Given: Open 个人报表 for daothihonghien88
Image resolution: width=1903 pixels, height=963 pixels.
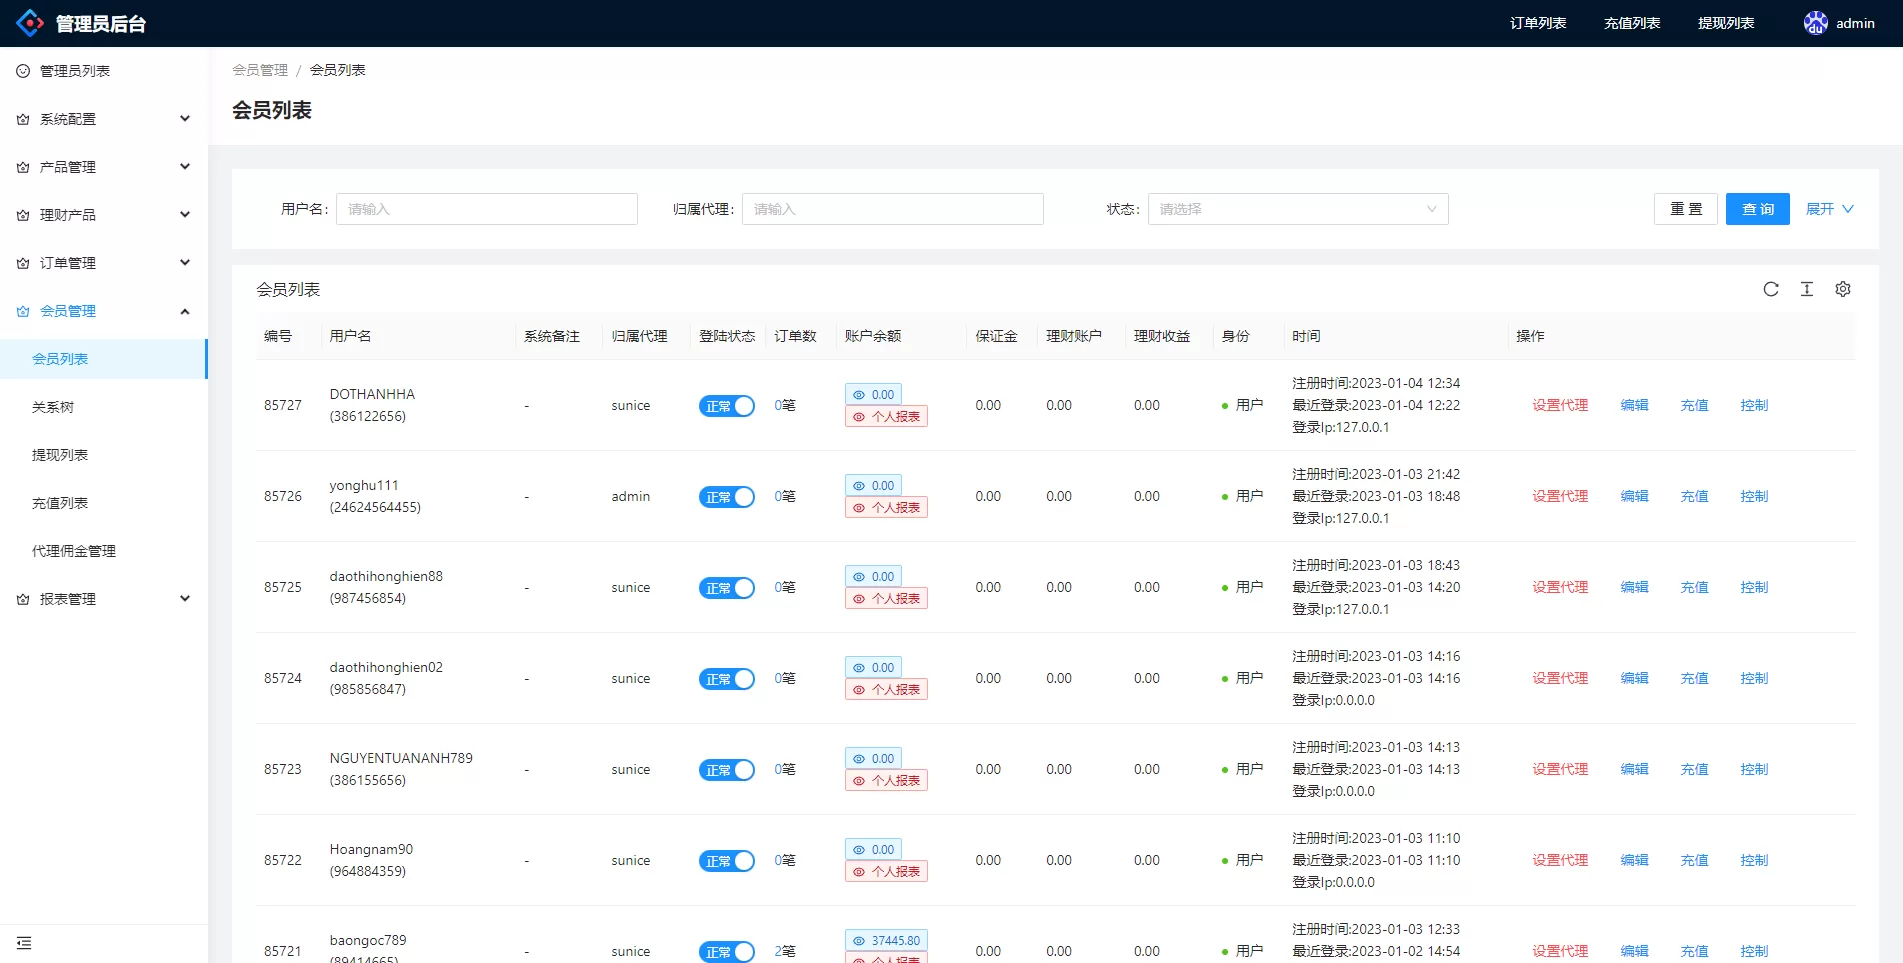Looking at the screenshot, I should (x=886, y=599).
